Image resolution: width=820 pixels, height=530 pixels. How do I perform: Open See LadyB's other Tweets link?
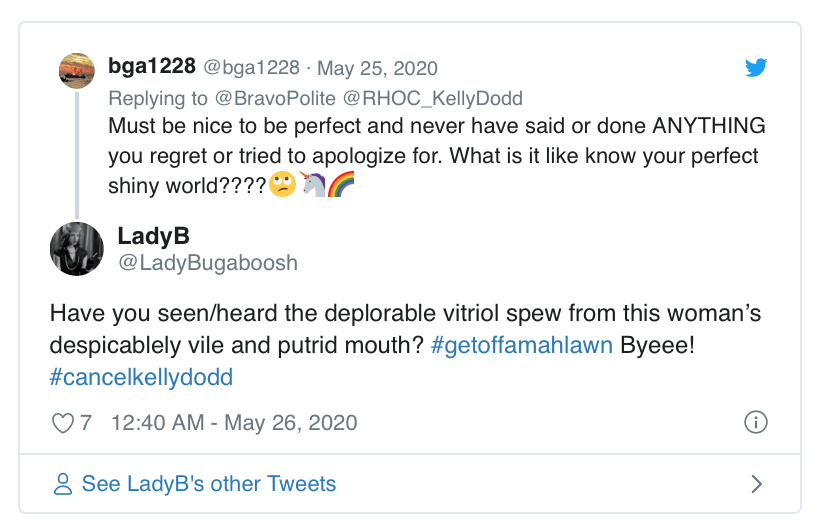click(x=208, y=485)
